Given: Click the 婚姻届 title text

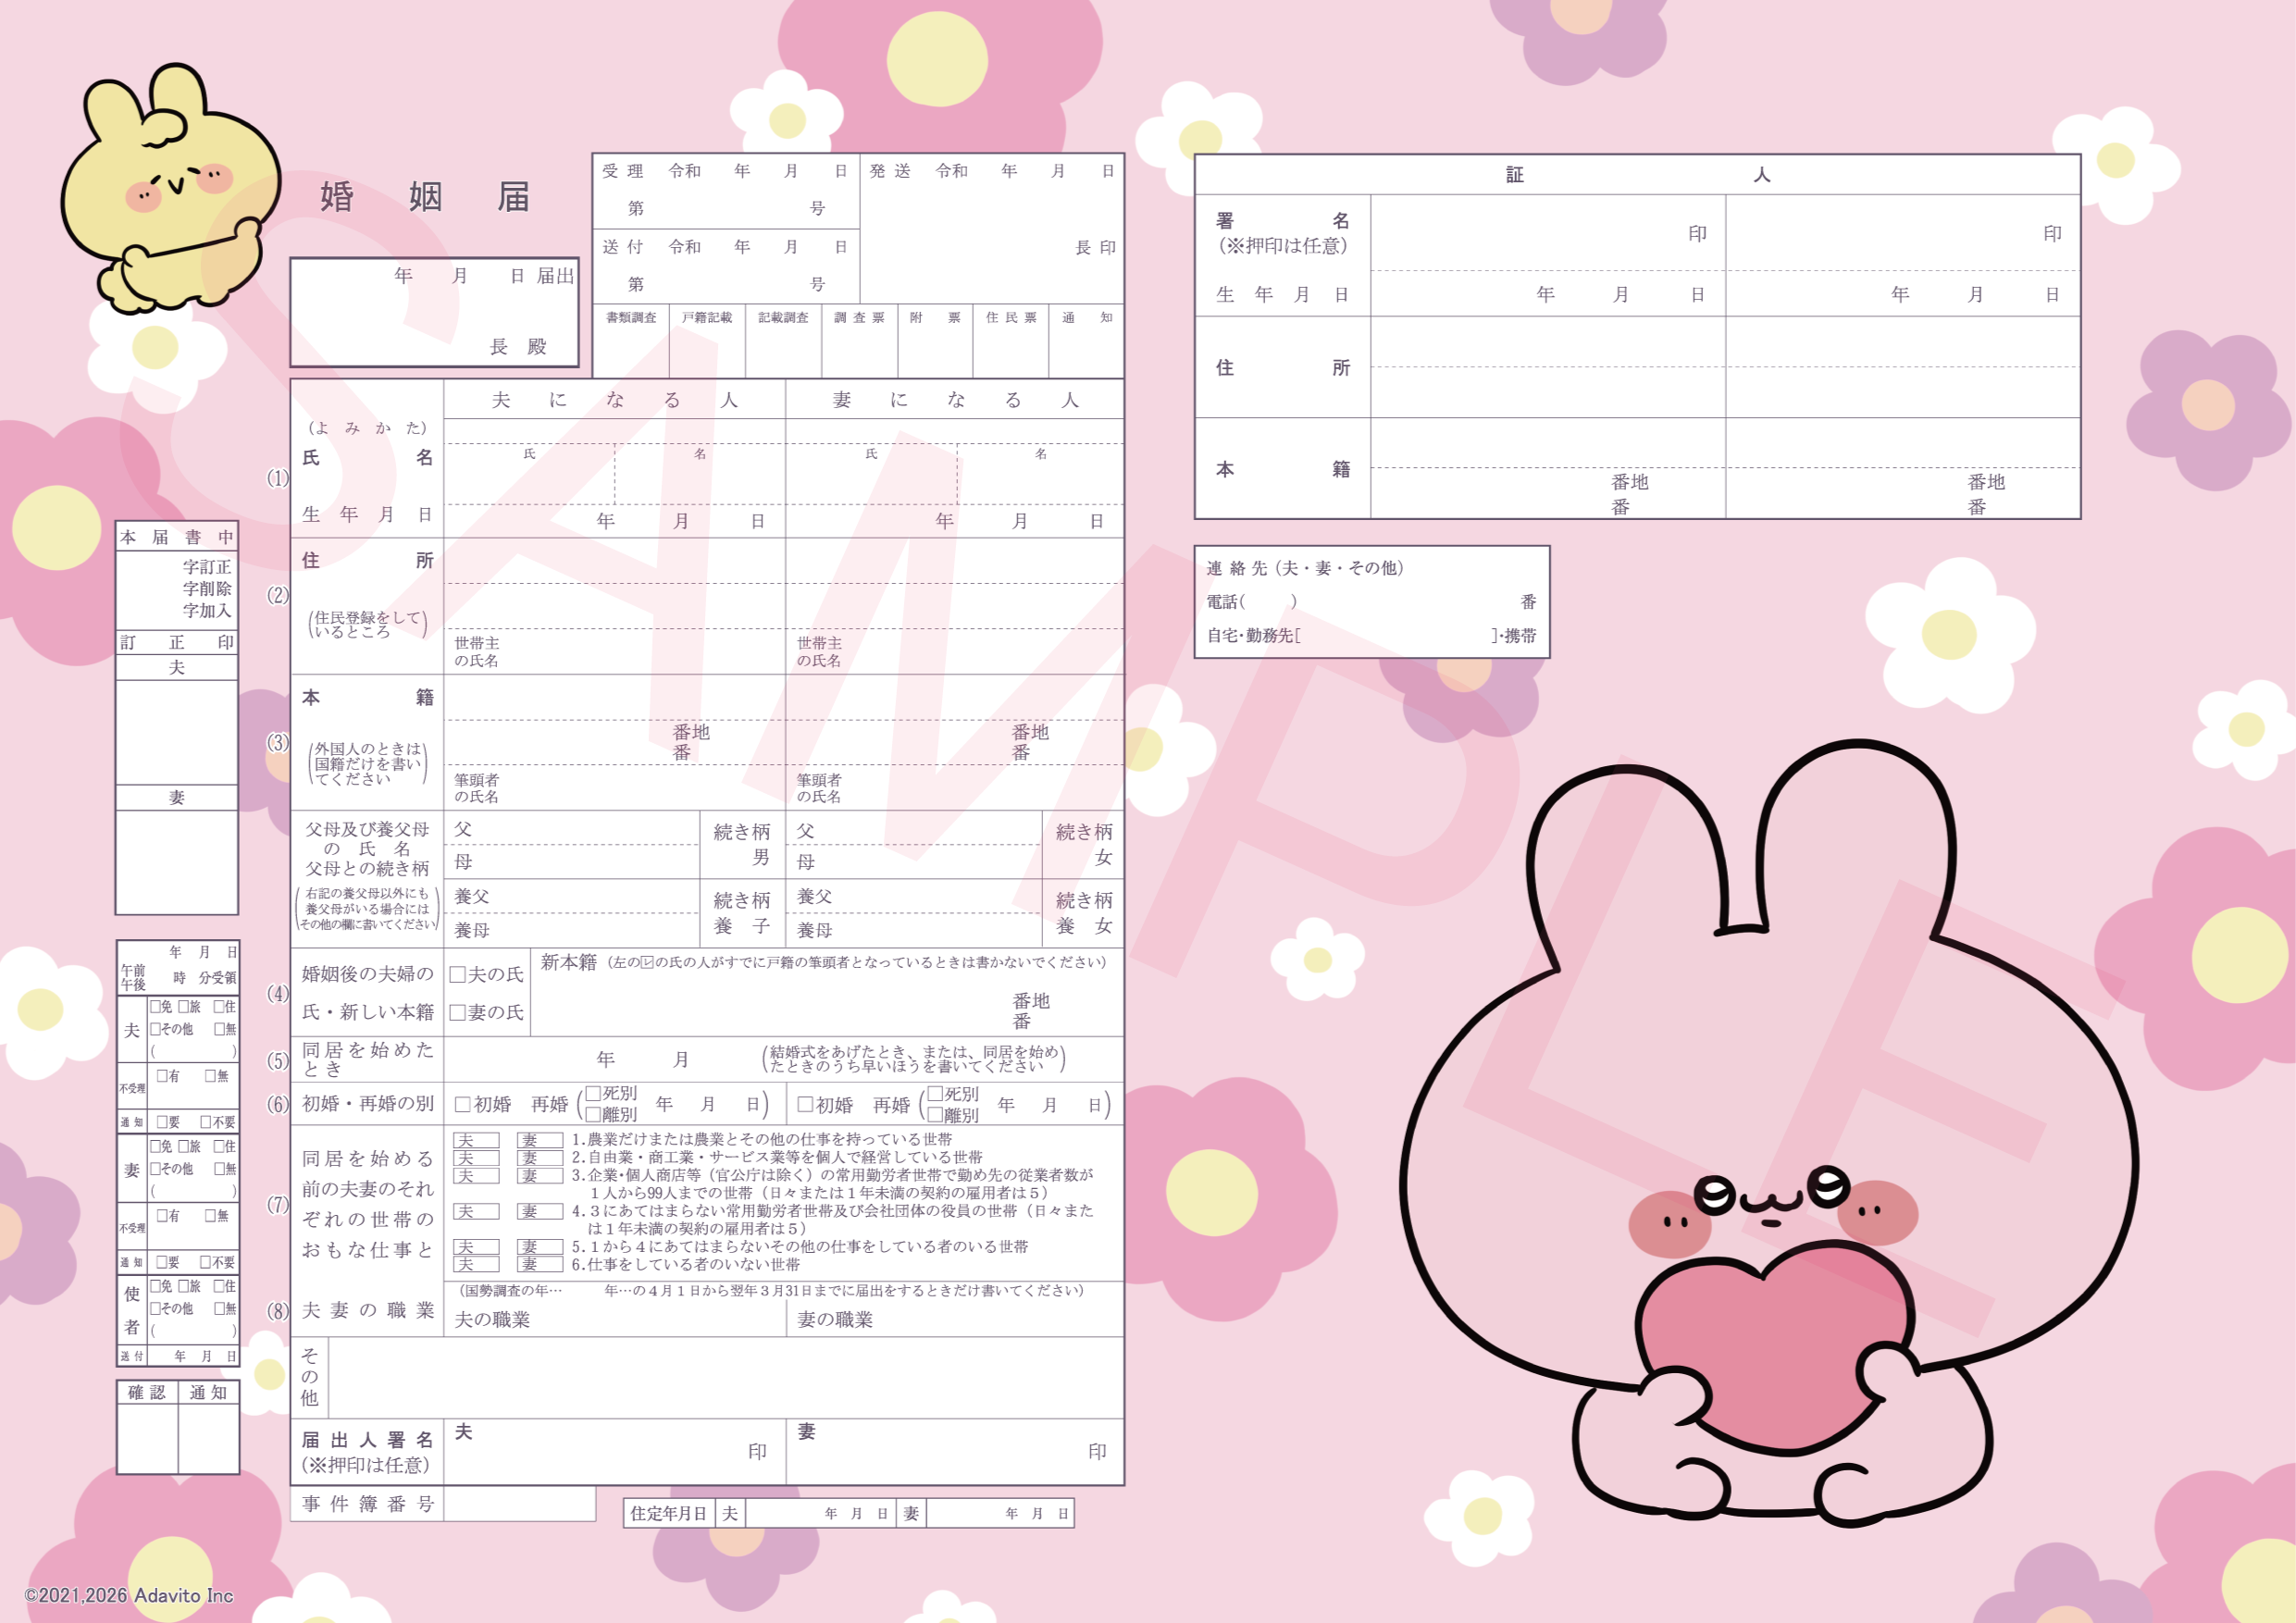Looking at the screenshot, I should 424,197.
